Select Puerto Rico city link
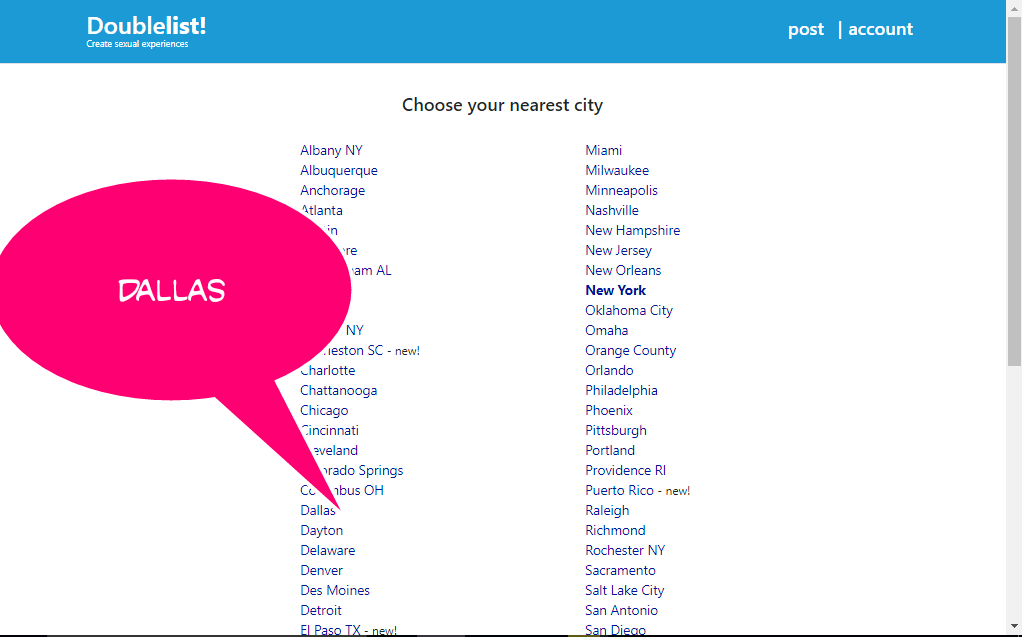Screen dimensions: 1022x637 click(x=619, y=490)
